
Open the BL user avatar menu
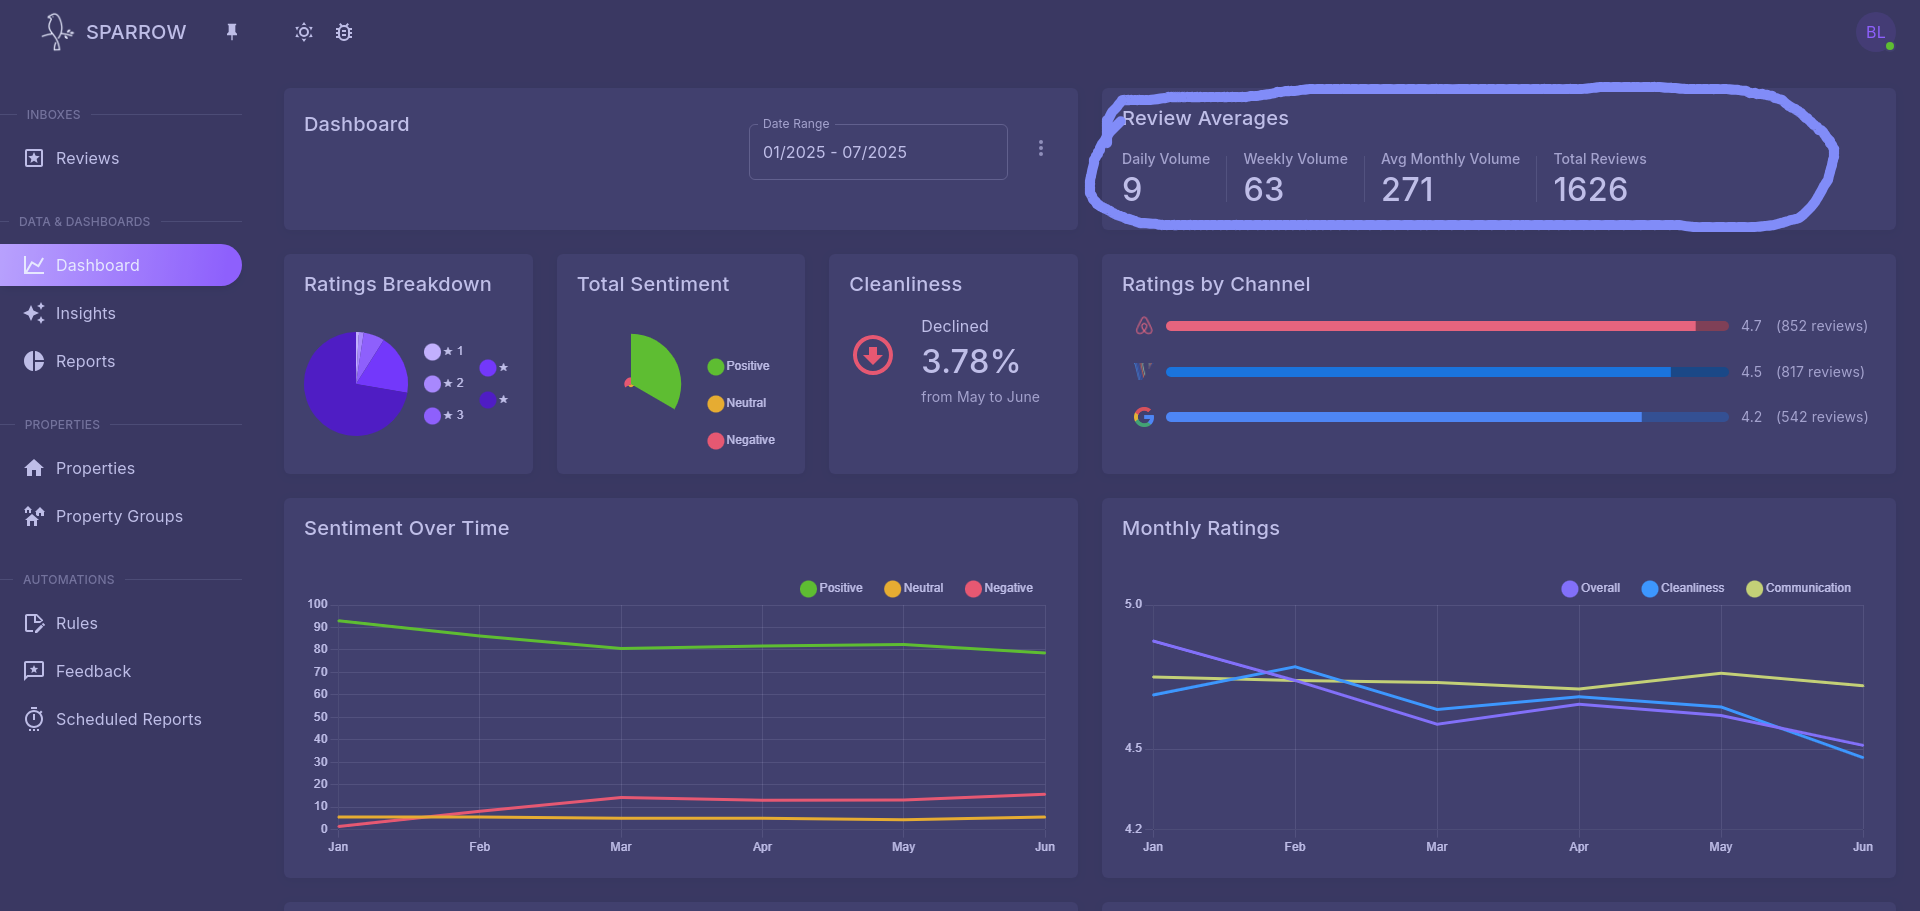tap(1875, 32)
